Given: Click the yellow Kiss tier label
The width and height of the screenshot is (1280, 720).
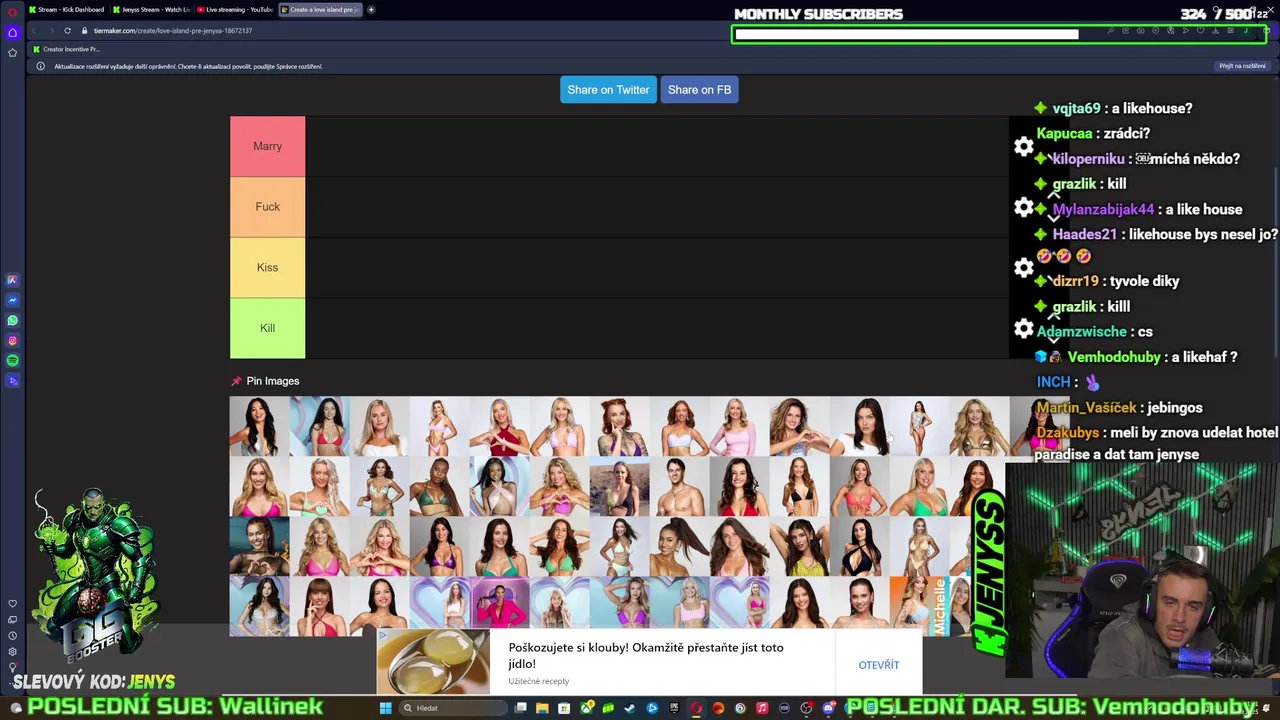Looking at the screenshot, I should click(267, 268).
